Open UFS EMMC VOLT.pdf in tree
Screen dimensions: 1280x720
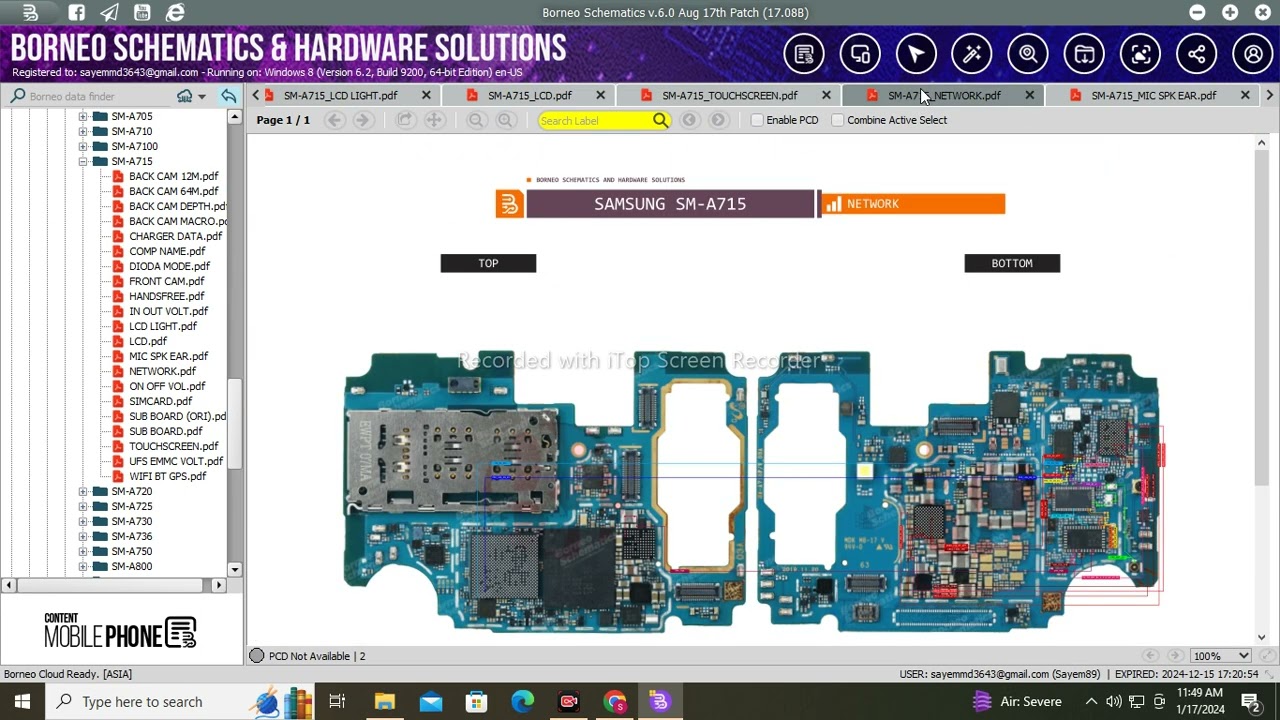[175, 461]
